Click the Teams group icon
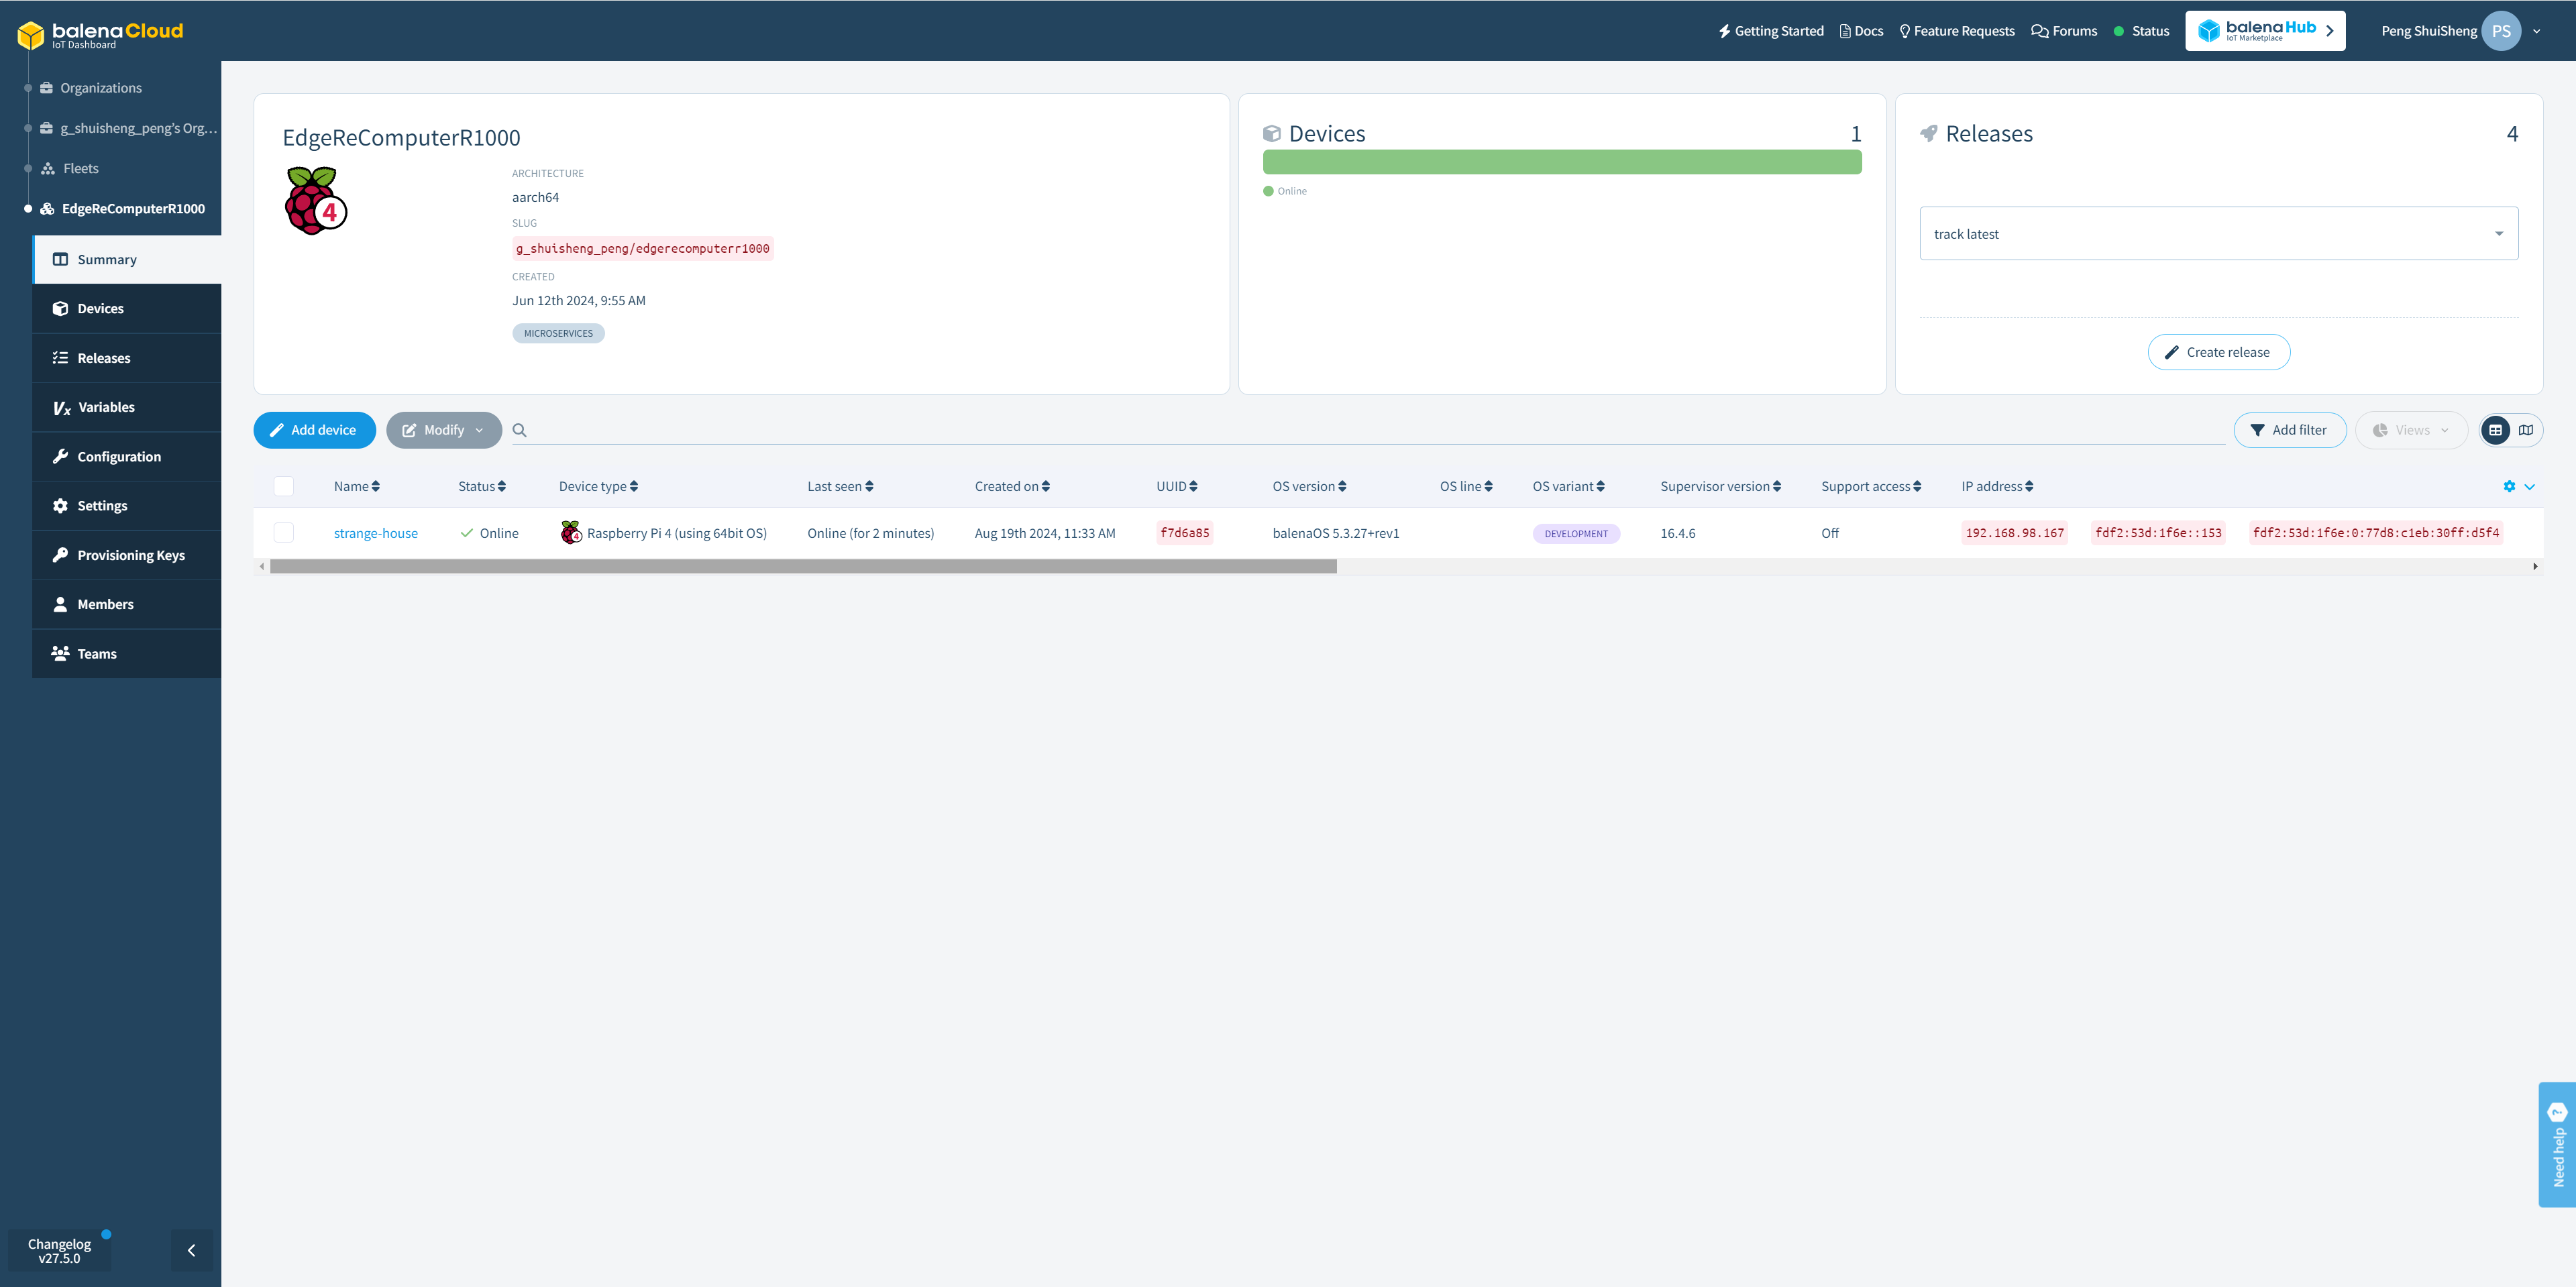 [60, 653]
